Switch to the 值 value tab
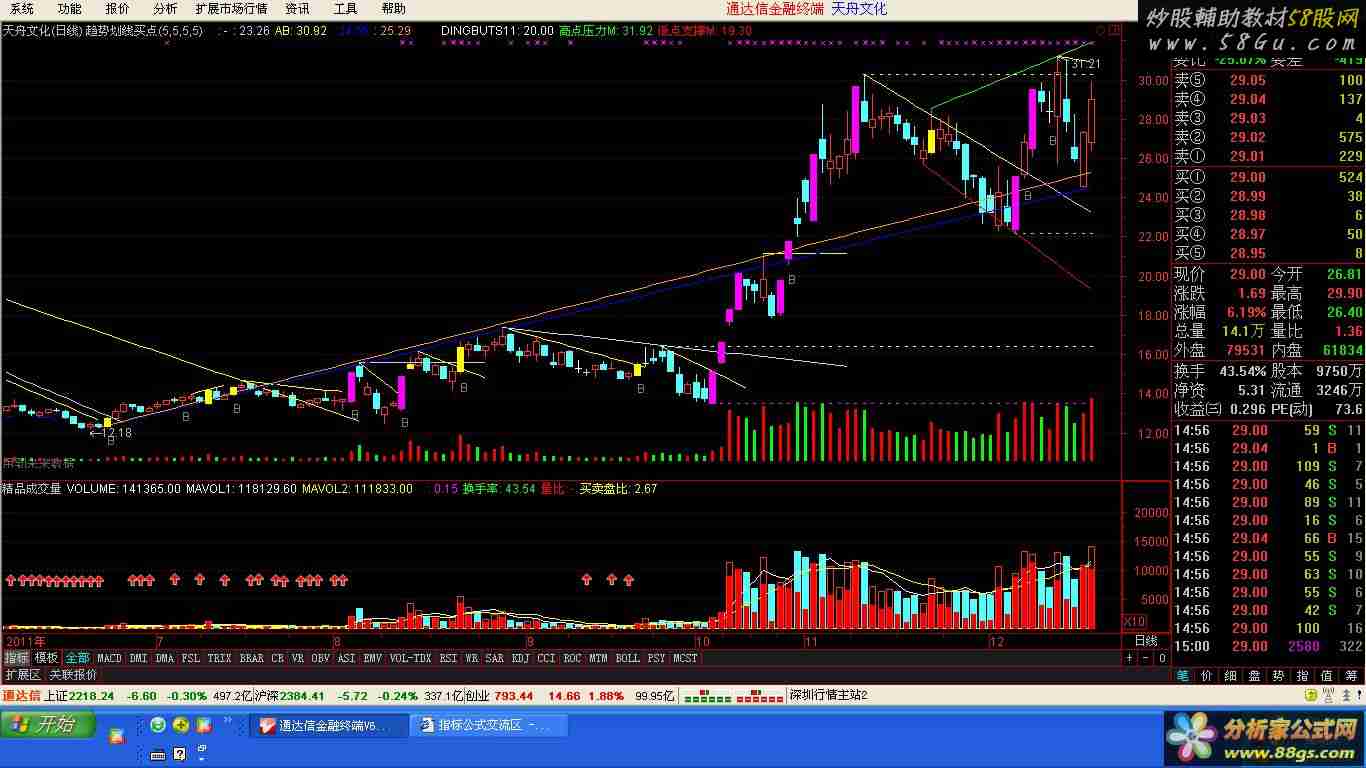1366x768 pixels. tap(1327, 676)
